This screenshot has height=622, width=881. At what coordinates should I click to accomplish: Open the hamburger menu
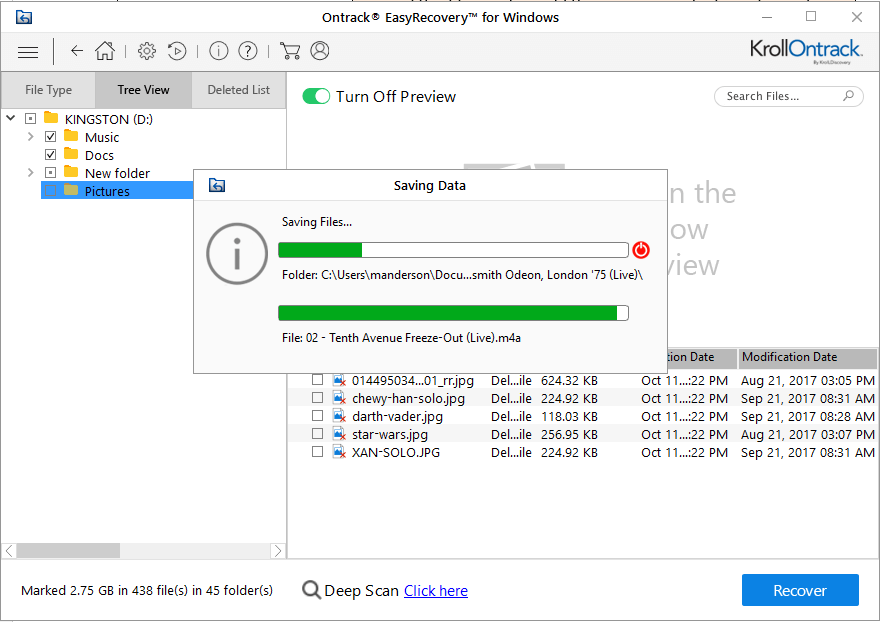[x=28, y=52]
